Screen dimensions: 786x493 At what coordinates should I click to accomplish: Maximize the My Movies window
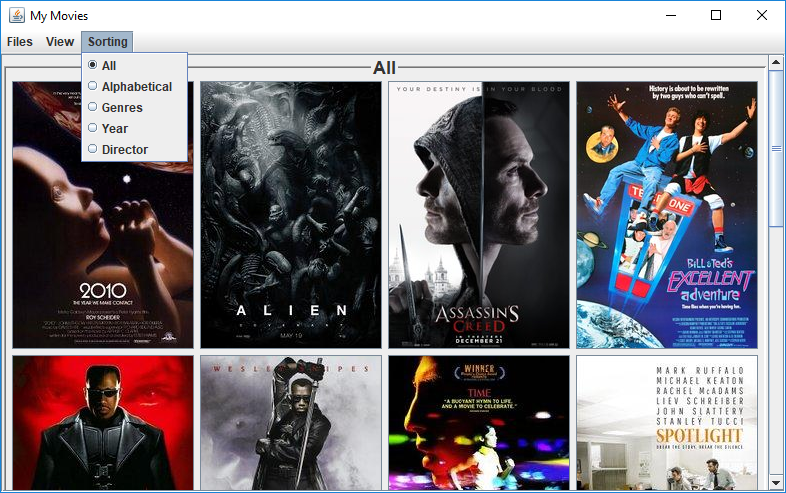tap(716, 16)
